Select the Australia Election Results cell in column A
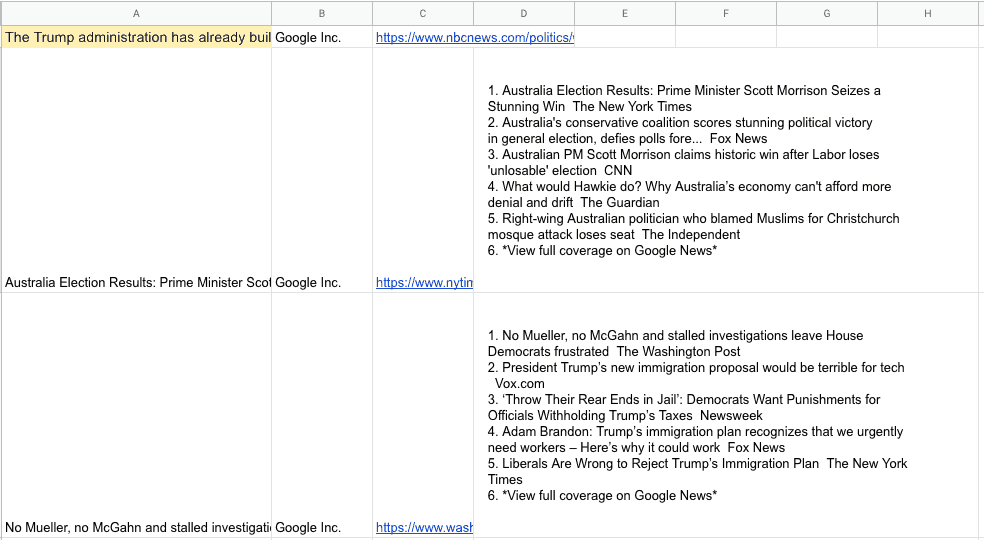The width and height of the screenshot is (984, 540). (x=137, y=170)
